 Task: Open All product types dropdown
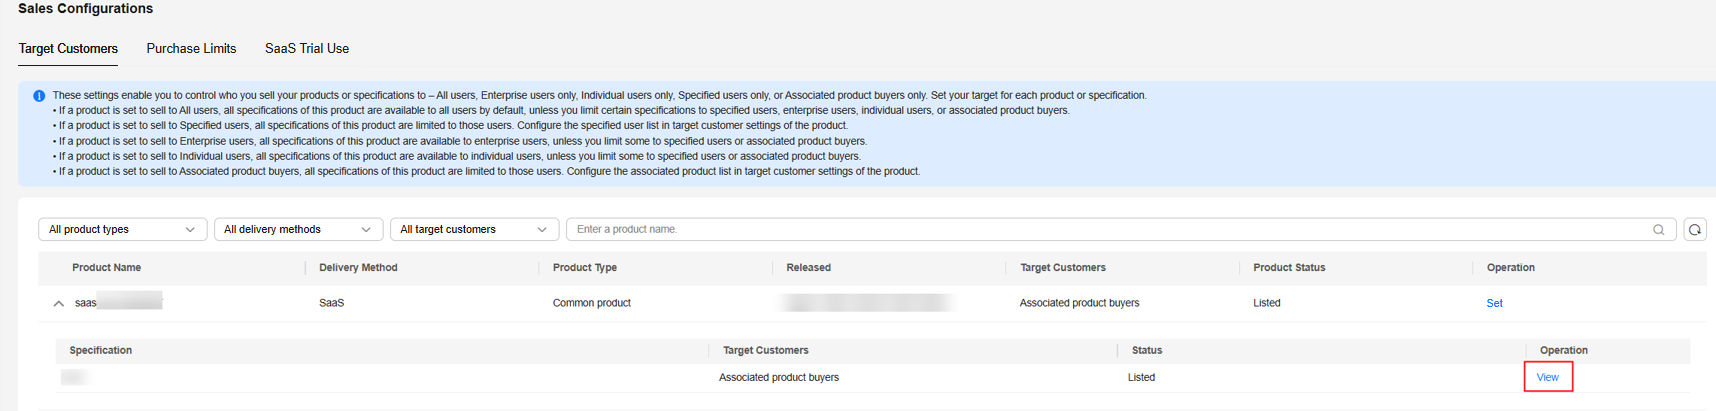(122, 230)
